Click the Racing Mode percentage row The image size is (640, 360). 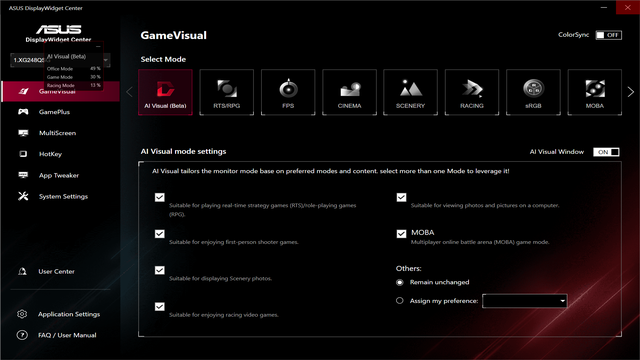tap(73, 85)
